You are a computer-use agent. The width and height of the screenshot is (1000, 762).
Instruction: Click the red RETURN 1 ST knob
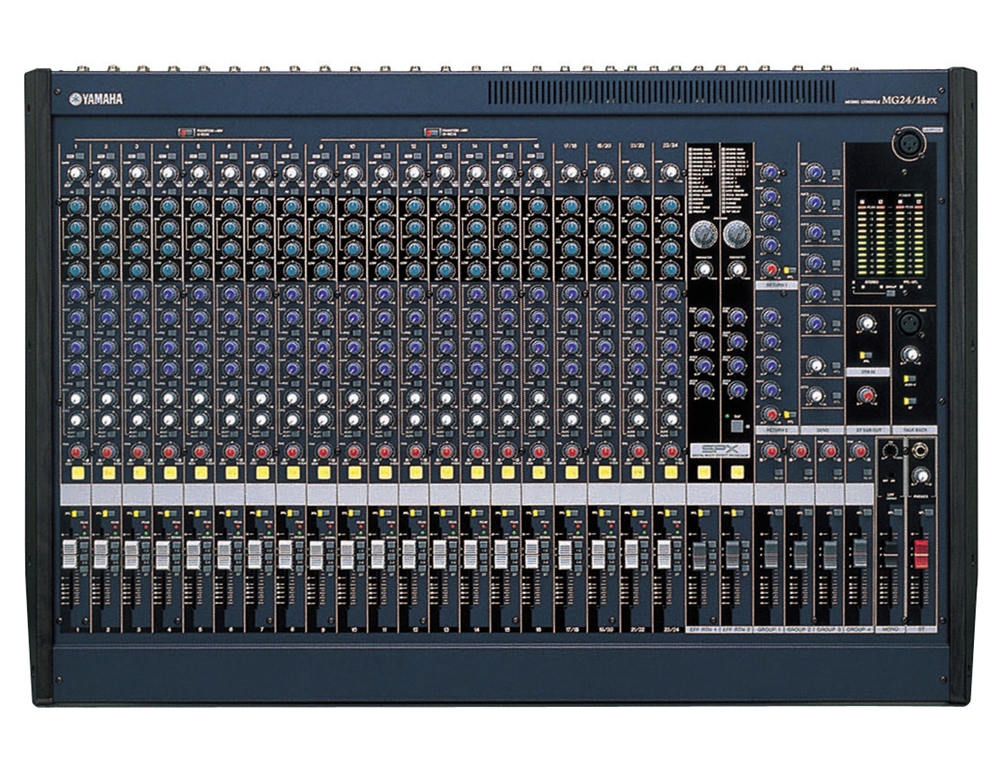tap(770, 269)
